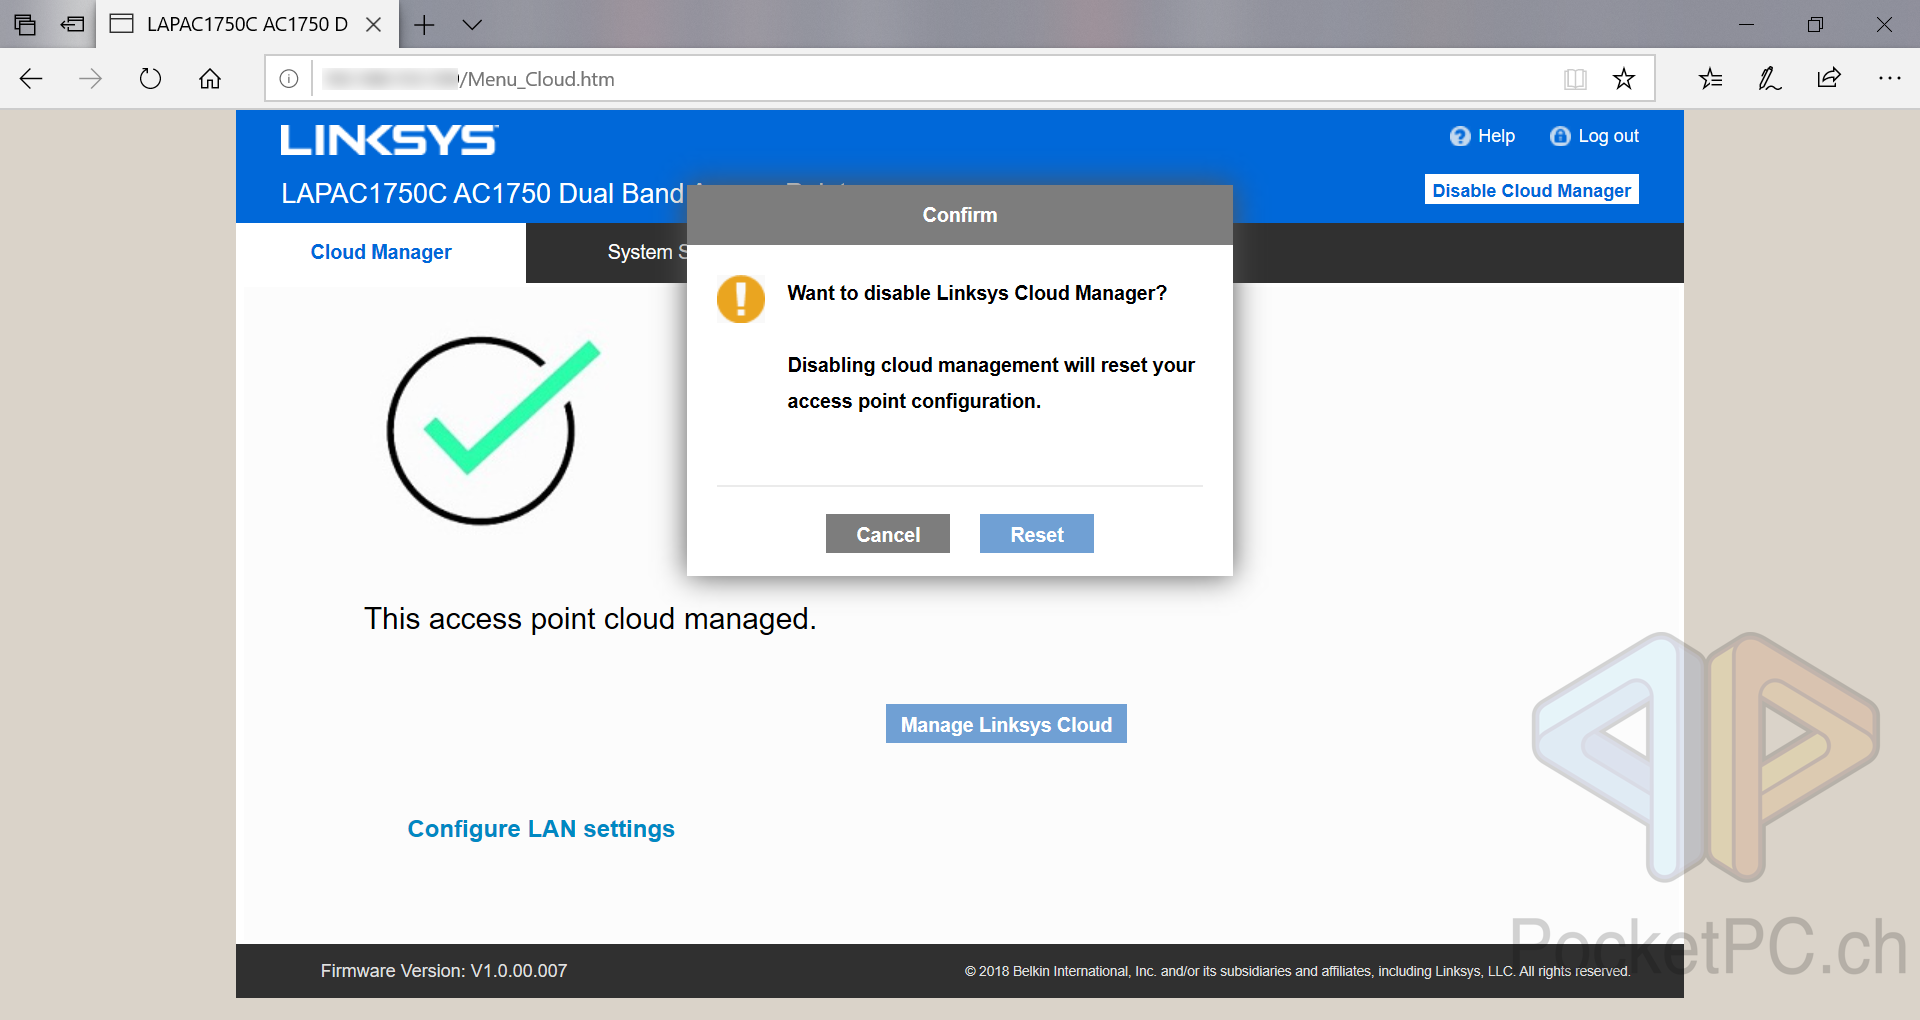The height and width of the screenshot is (1020, 1920).
Task: Click Cancel in the Confirm dialog
Action: click(x=888, y=534)
